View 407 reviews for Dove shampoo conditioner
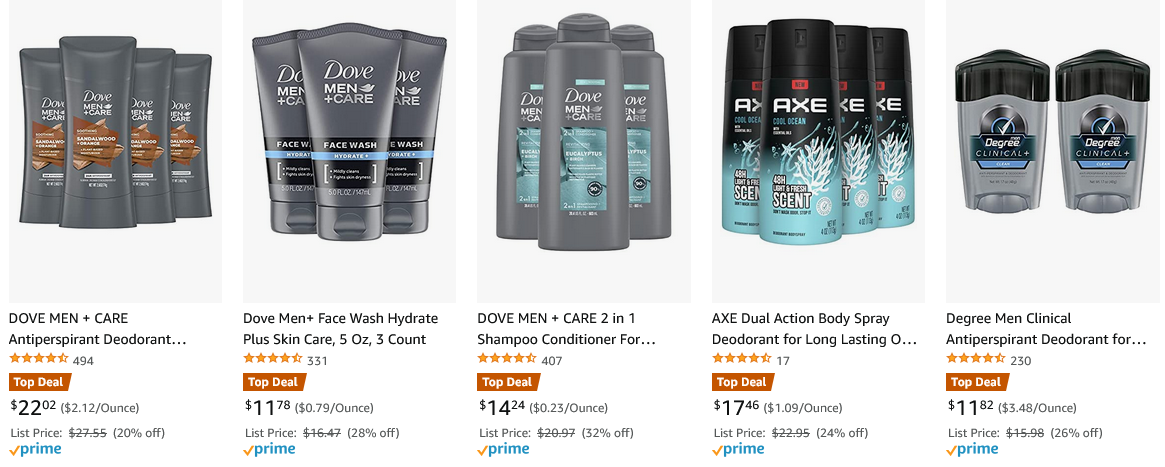The image size is (1165, 467). [x=552, y=361]
